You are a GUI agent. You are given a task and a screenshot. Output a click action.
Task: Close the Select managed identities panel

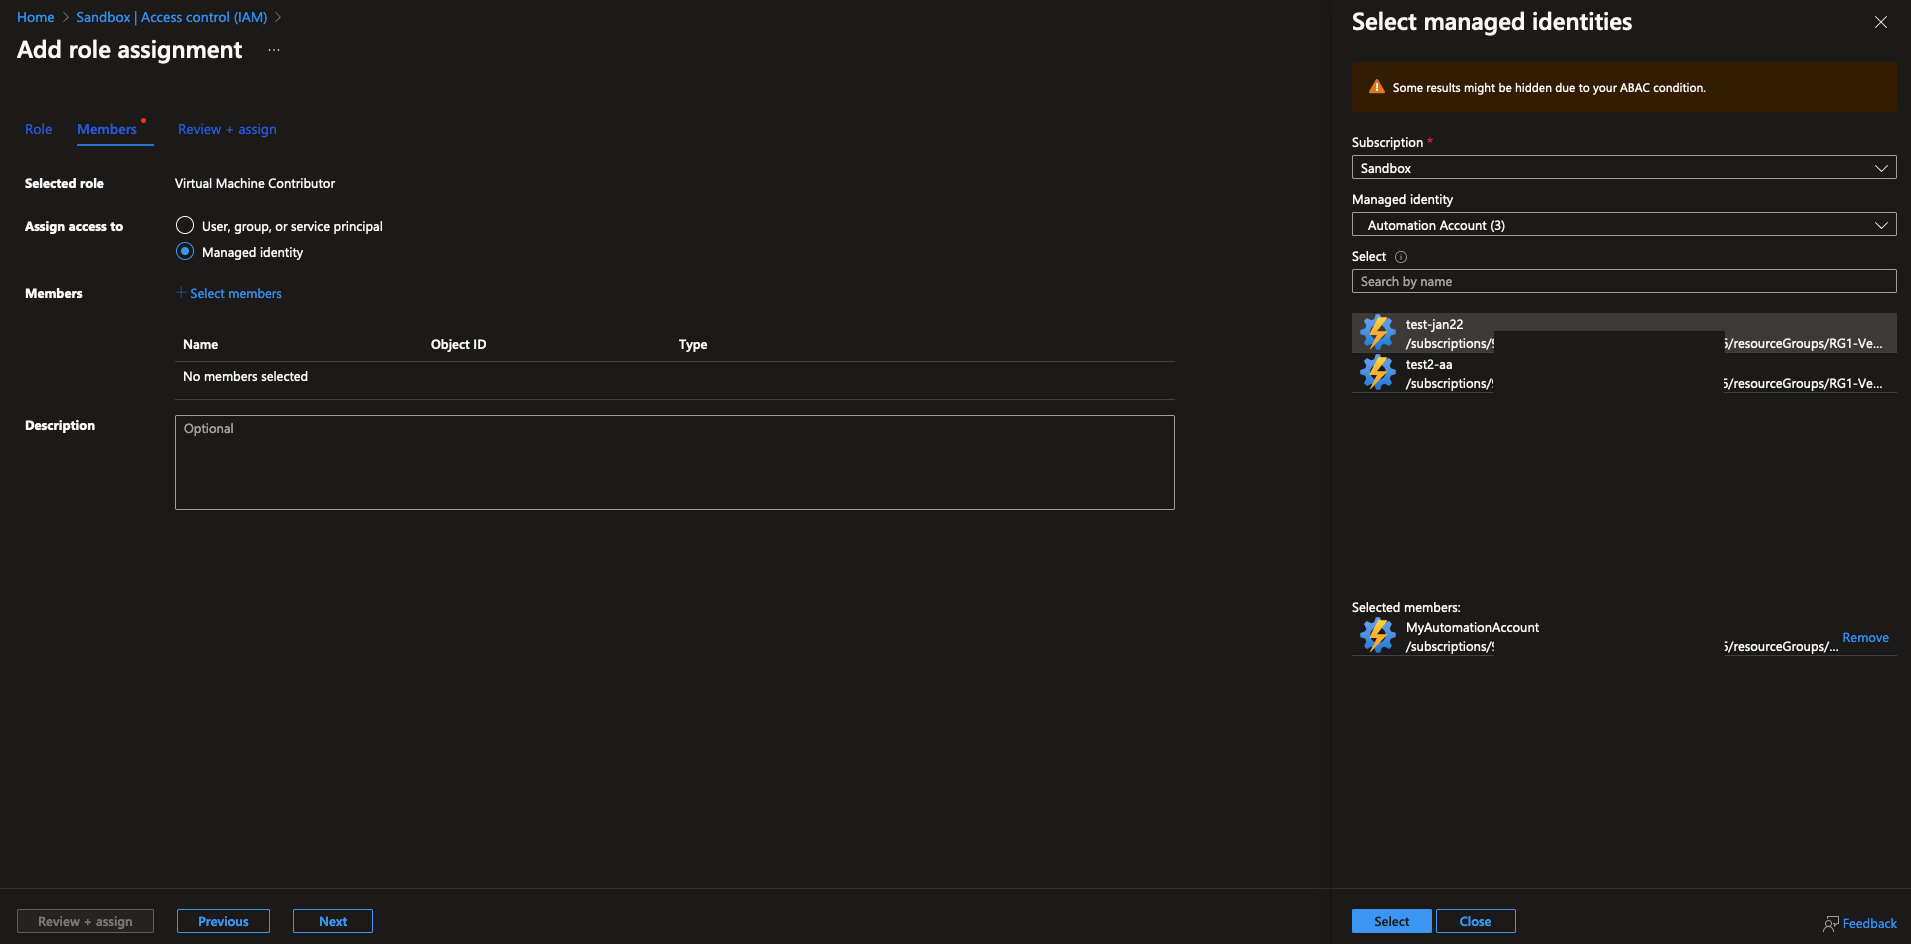click(1880, 22)
